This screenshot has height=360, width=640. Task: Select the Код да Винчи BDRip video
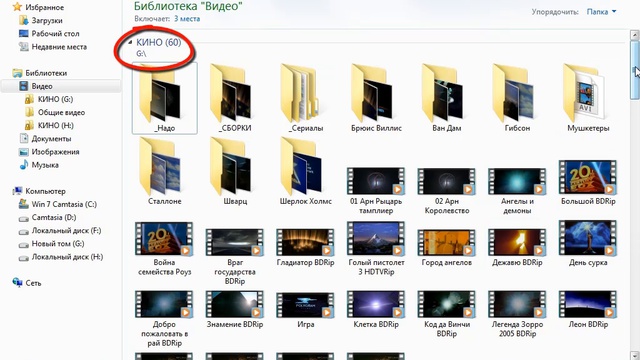(x=447, y=314)
